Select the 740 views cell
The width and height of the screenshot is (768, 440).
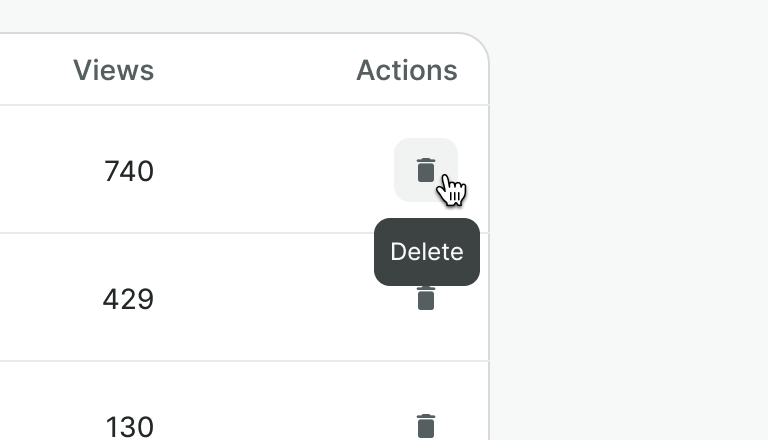[x=129, y=171]
